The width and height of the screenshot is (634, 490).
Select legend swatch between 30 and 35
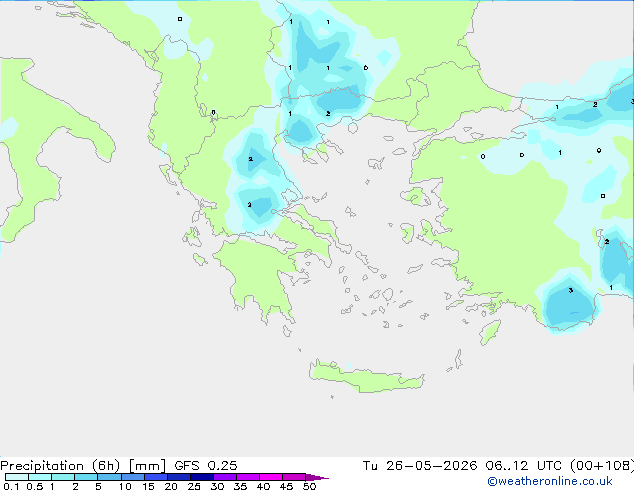[225, 477]
